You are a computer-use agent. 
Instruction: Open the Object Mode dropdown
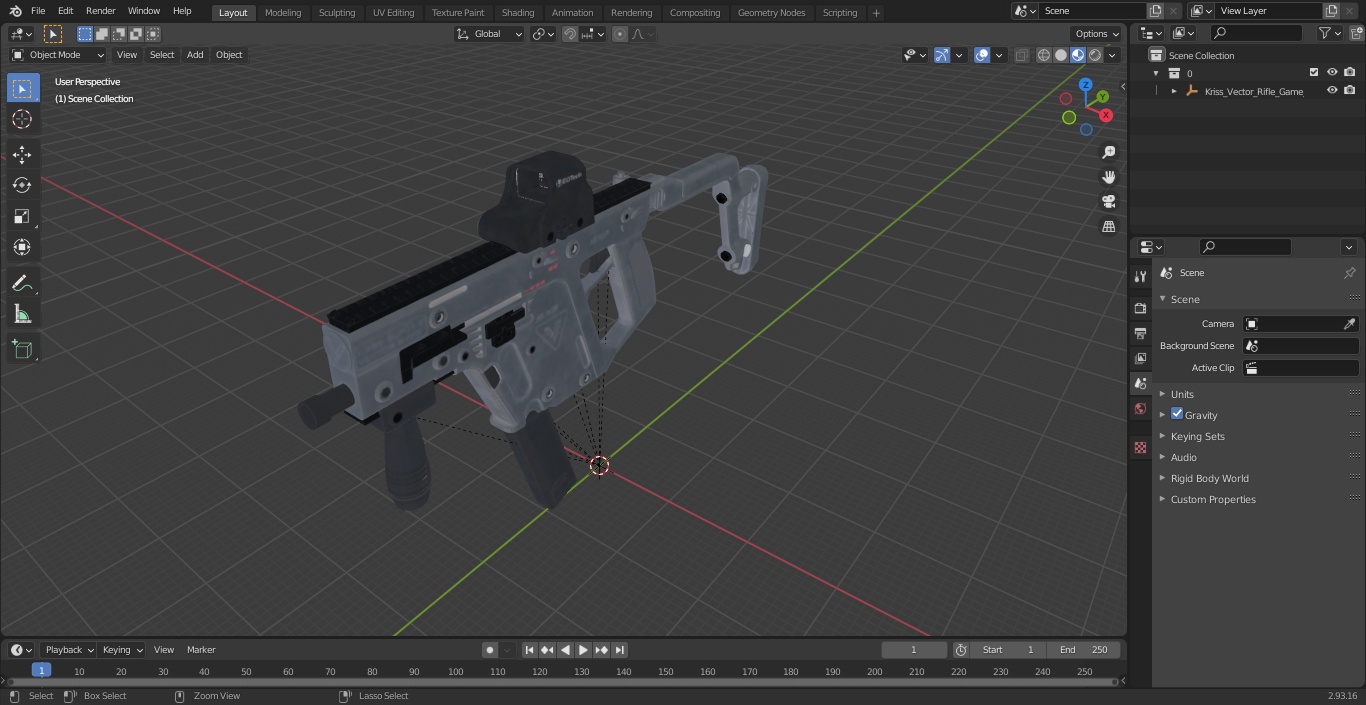click(x=58, y=55)
